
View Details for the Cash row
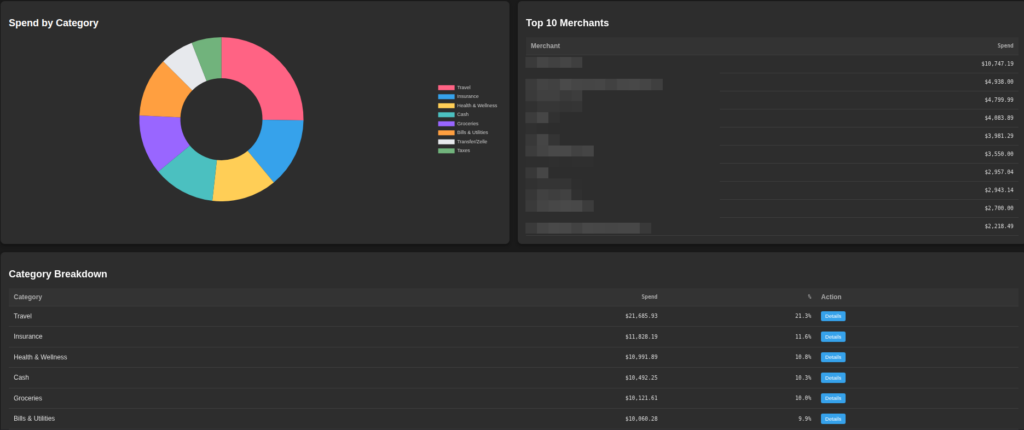(832, 378)
